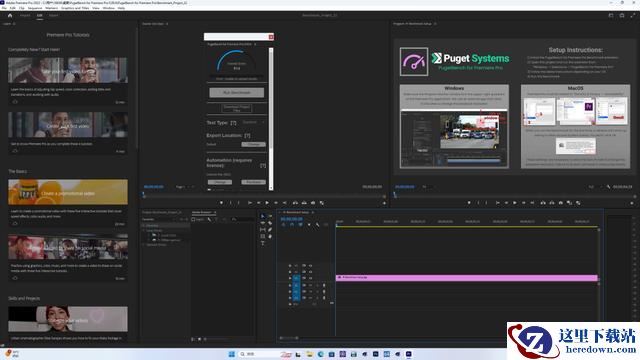Click the Export Location help [?] link
Image resolution: width=640 pixels, height=360 pixels.
pos(247,135)
